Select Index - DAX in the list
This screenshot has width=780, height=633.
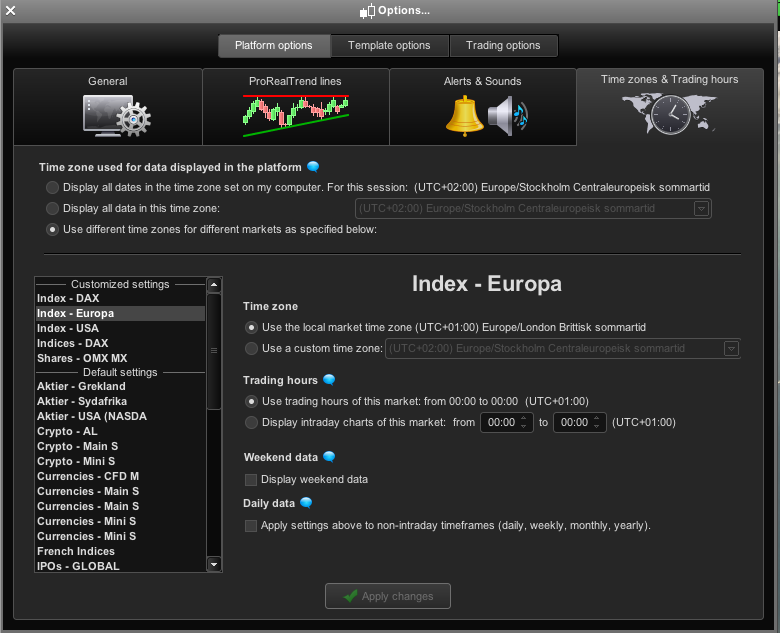tap(120, 298)
